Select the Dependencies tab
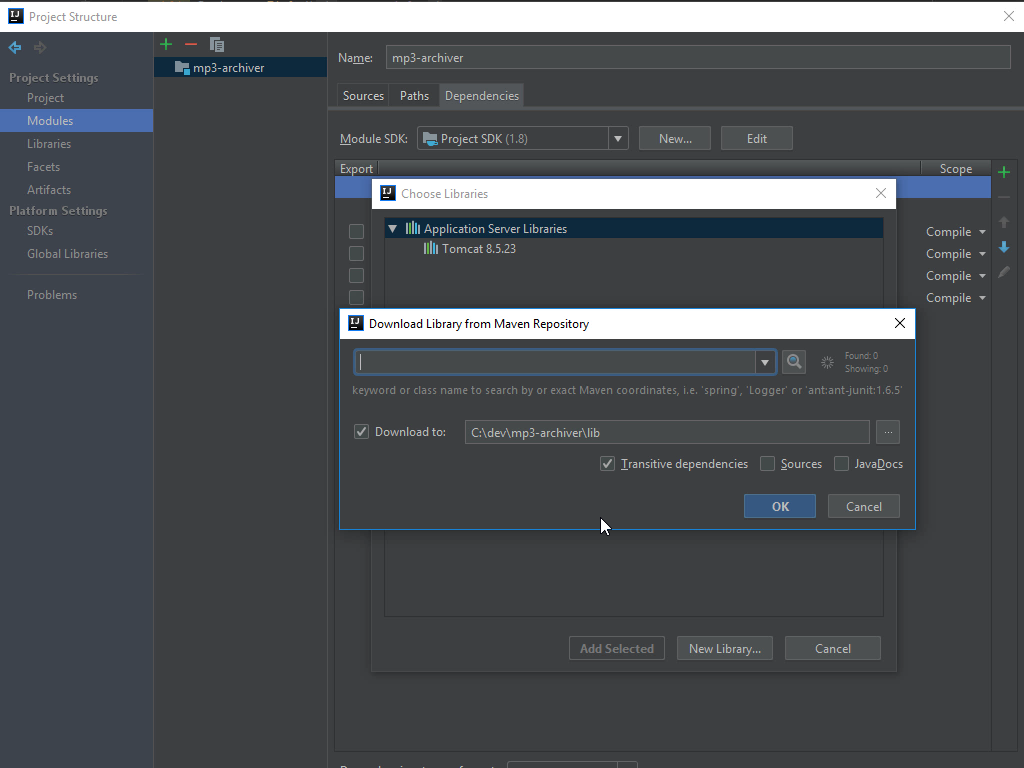Viewport: 1024px width, 768px height. [482, 95]
